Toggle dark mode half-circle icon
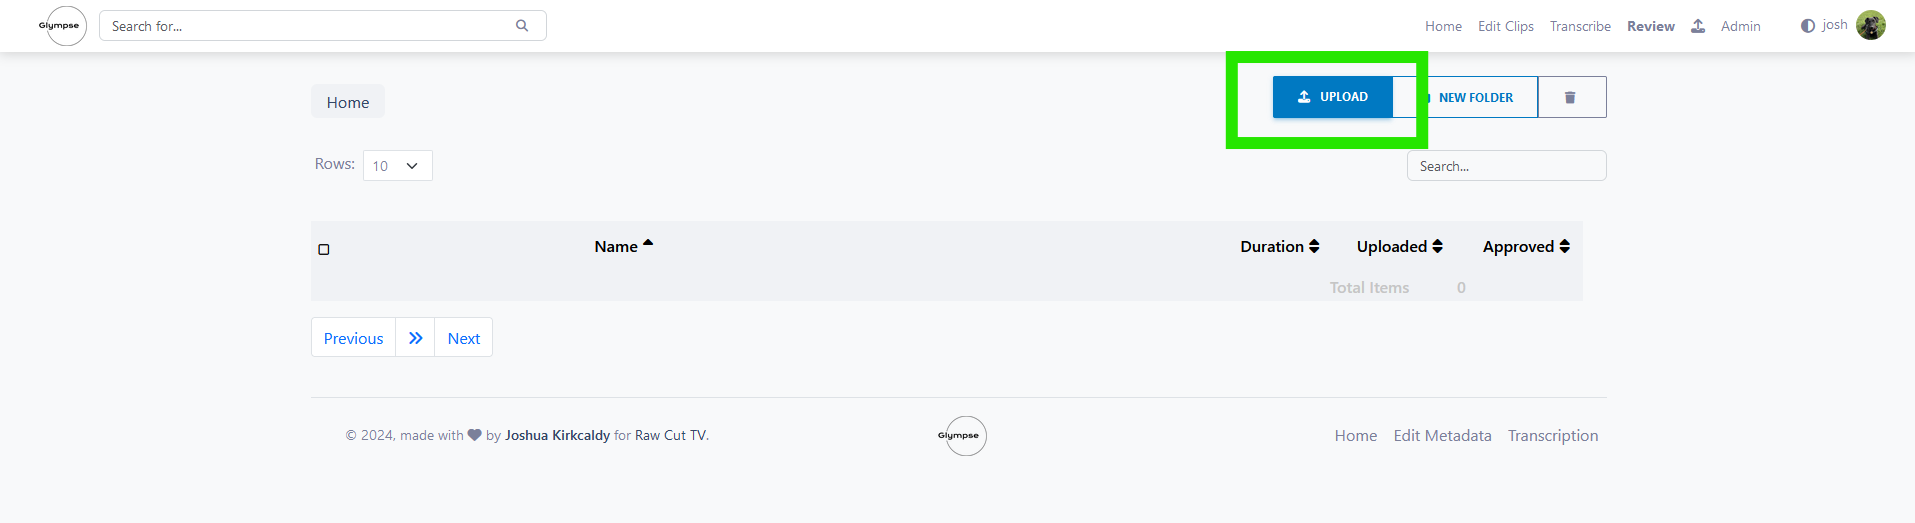 pyautogui.click(x=1808, y=26)
